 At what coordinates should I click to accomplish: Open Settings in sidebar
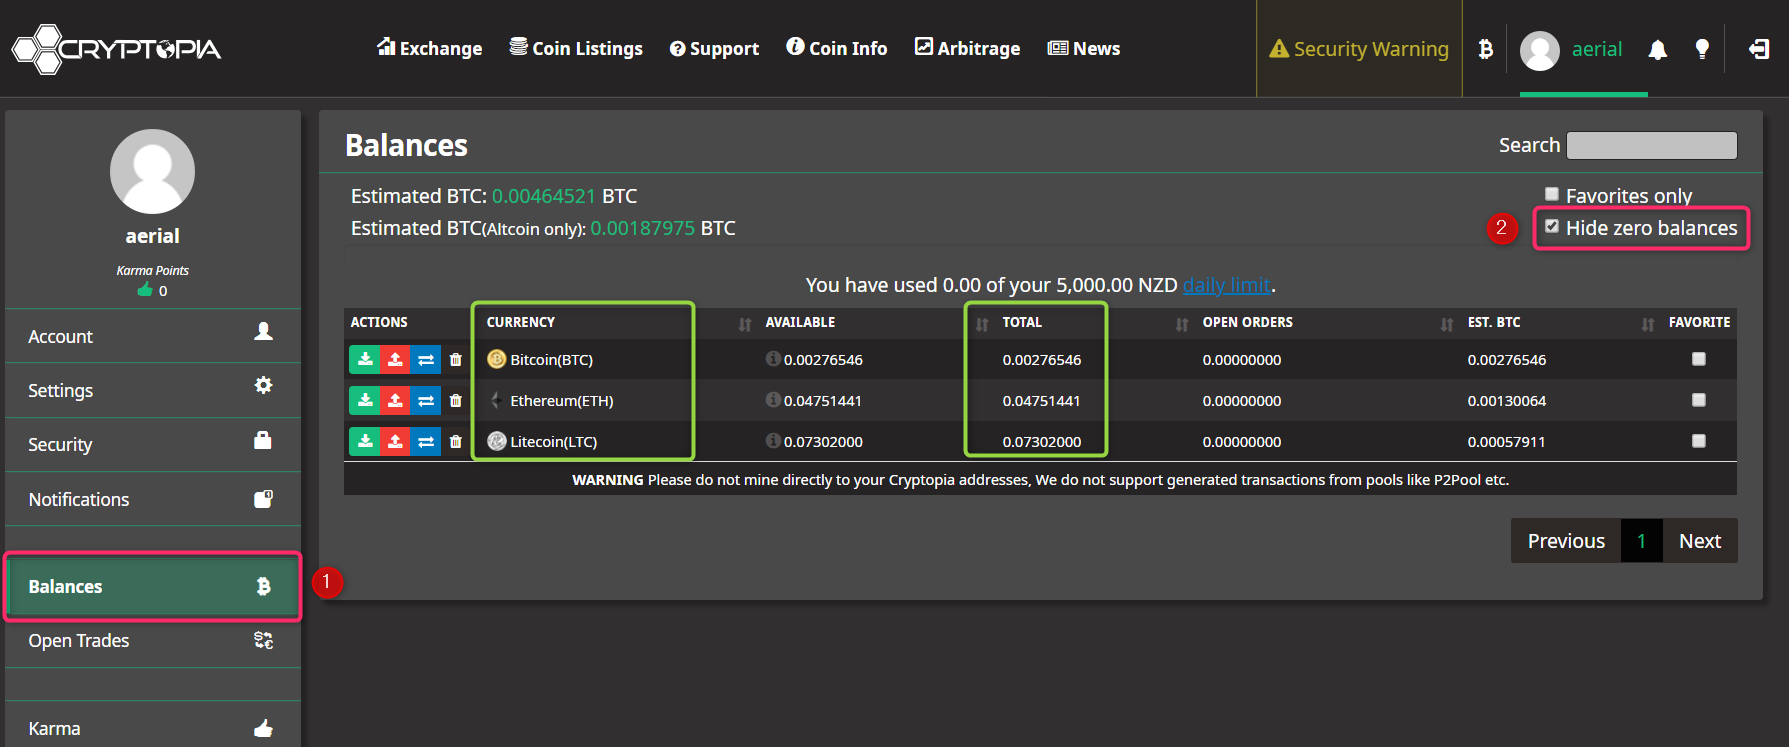coord(152,390)
